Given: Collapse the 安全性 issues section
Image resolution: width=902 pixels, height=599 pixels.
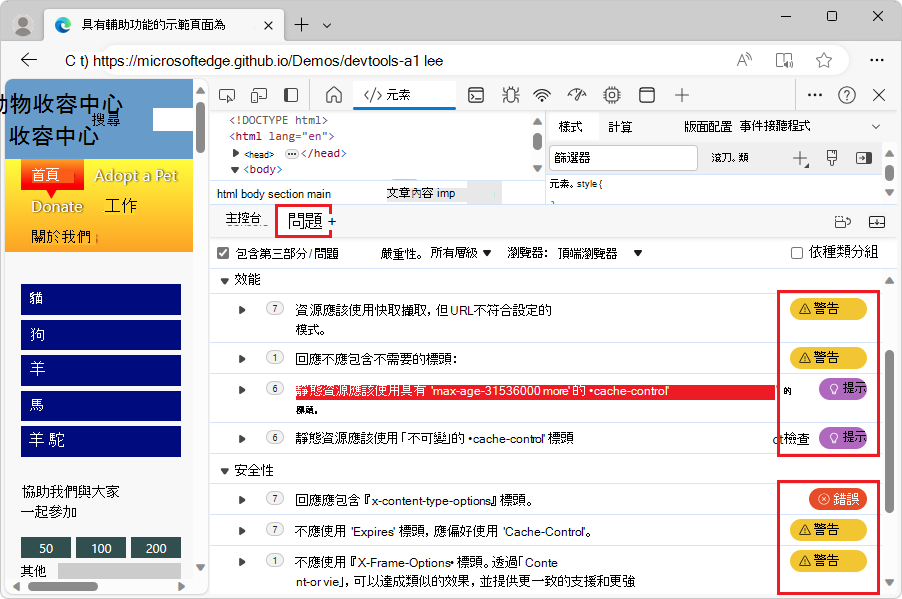Looking at the screenshot, I should tap(224, 470).
